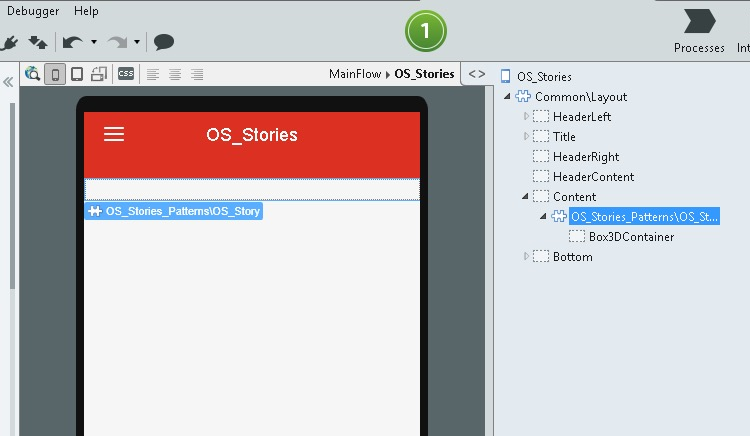The image size is (750, 436).
Task: Click the empty placeholder below the red header
Action: click(x=252, y=189)
